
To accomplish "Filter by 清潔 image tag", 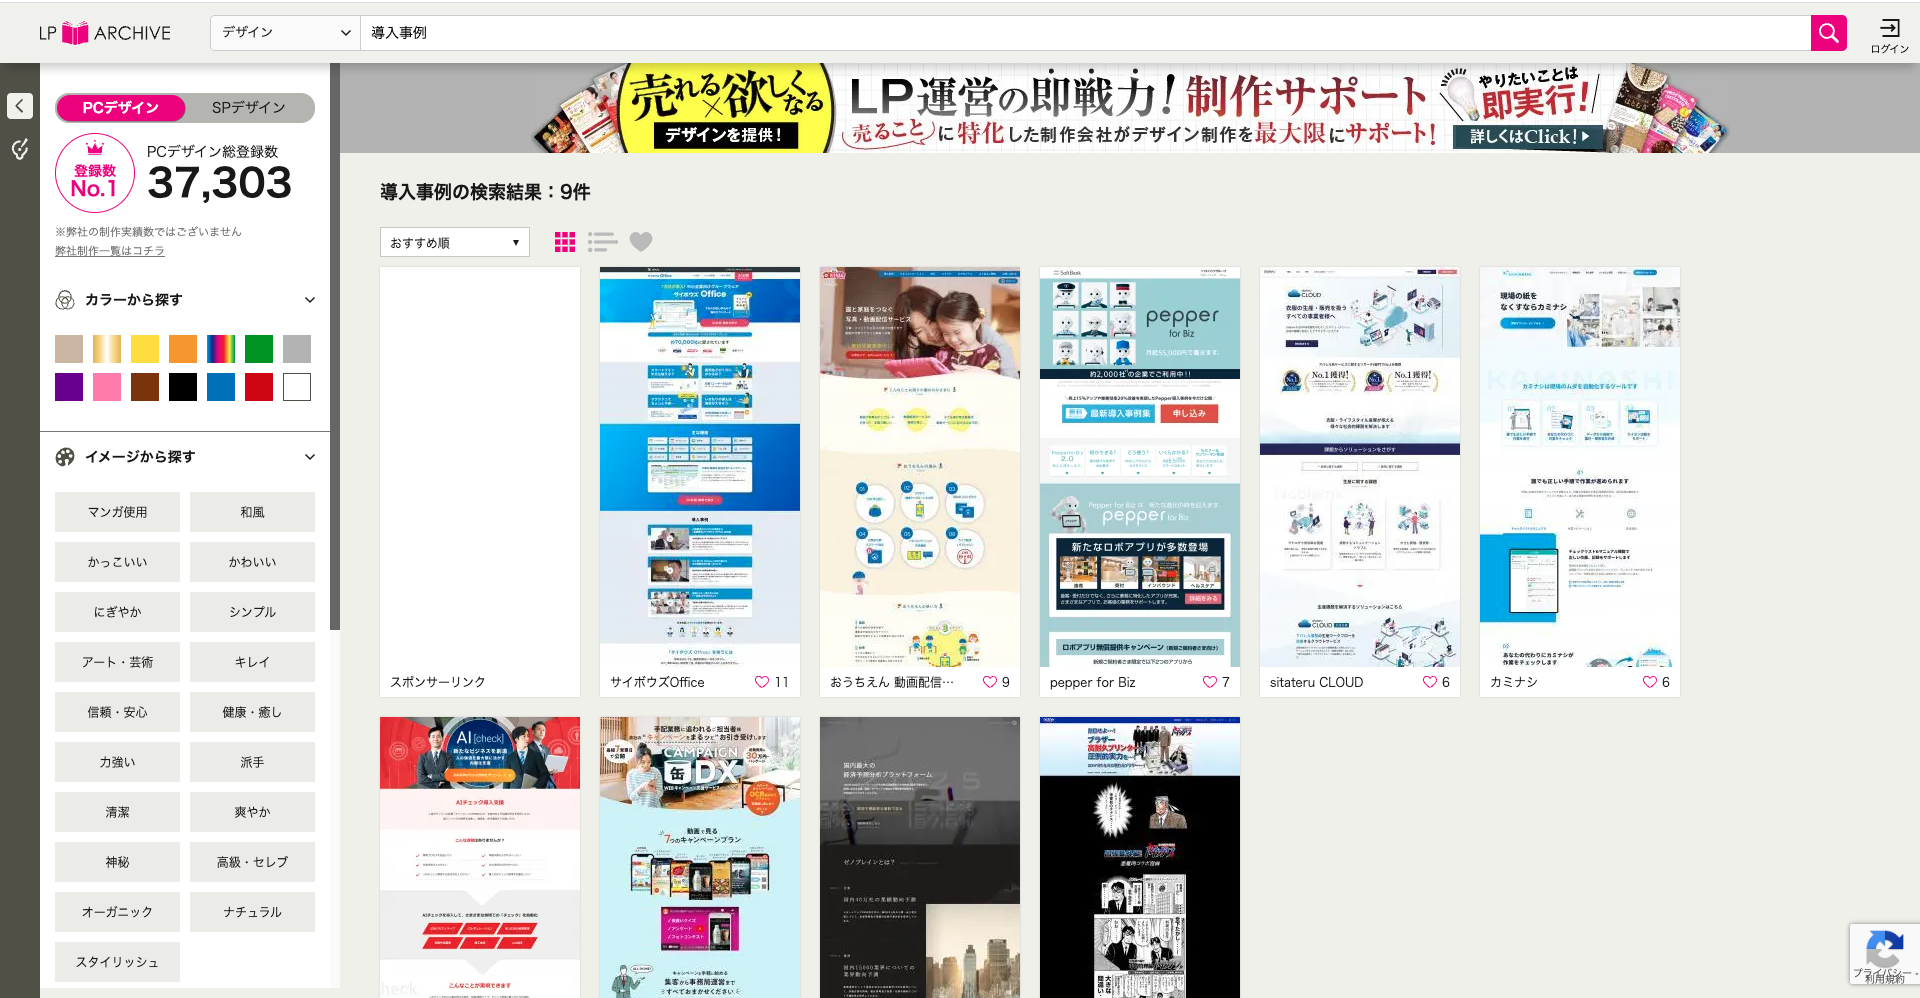I will coord(117,812).
